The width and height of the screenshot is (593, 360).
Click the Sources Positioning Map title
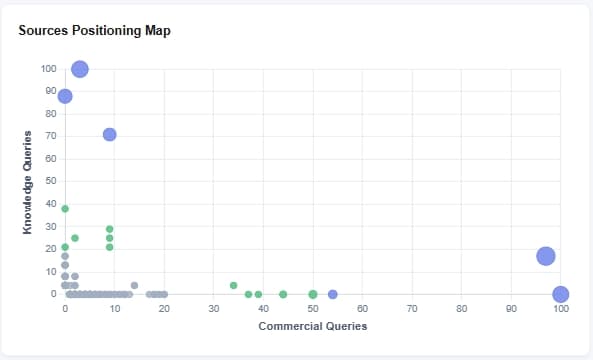tap(95, 30)
